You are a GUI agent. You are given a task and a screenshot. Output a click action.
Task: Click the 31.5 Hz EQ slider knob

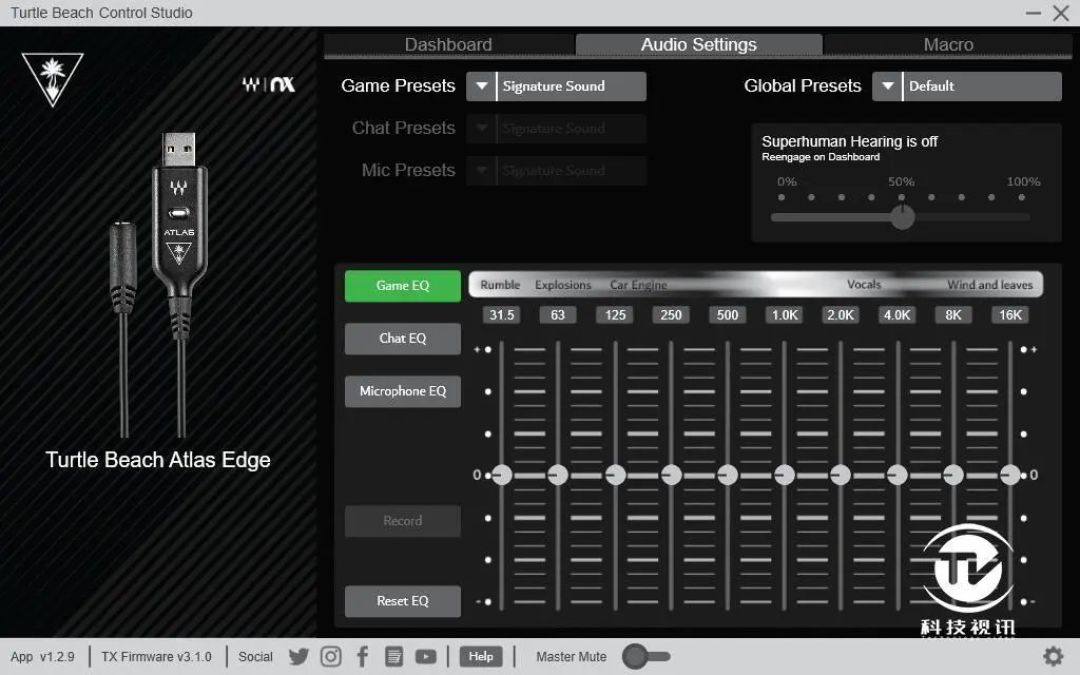pos(501,475)
